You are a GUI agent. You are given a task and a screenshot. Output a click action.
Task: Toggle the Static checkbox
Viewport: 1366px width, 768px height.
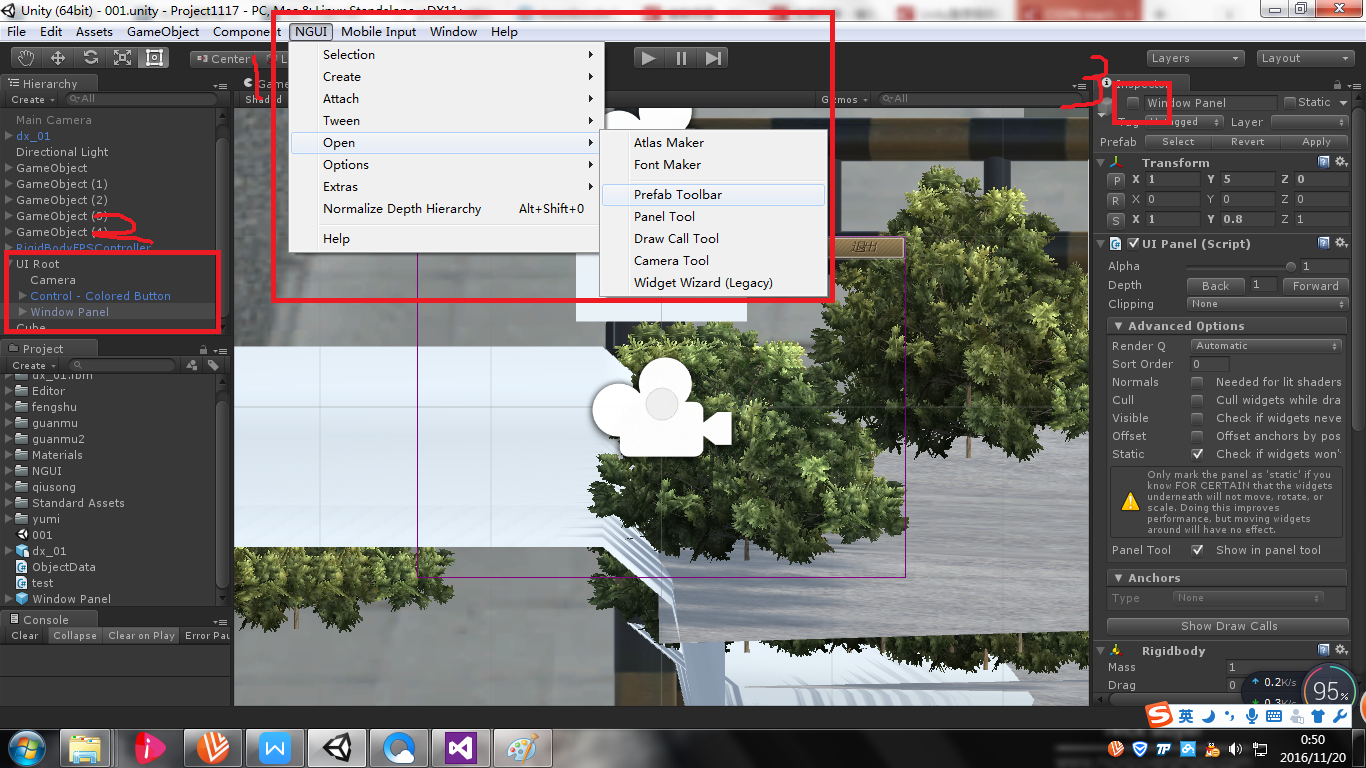1291,102
